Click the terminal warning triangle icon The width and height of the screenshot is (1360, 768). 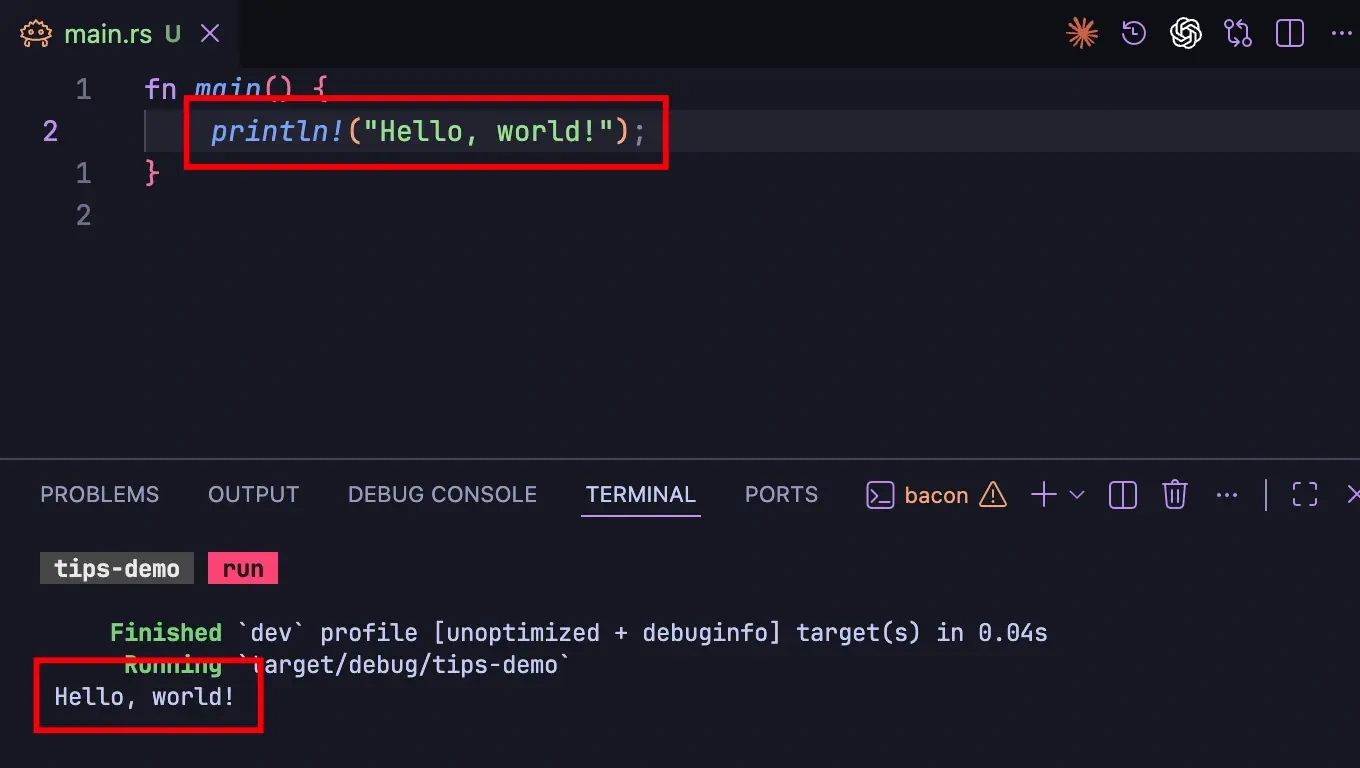[992, 495]
